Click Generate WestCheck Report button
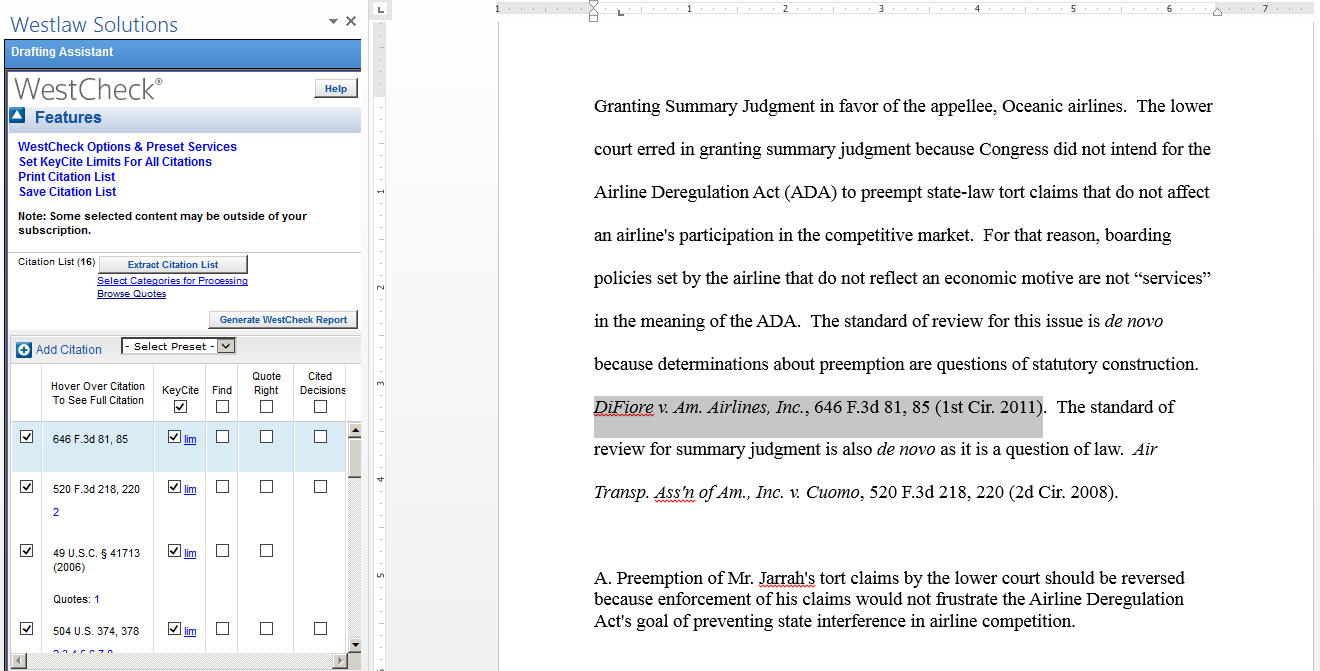The image size is (1320, 671). pyautogui.click(x=283, y=319)
